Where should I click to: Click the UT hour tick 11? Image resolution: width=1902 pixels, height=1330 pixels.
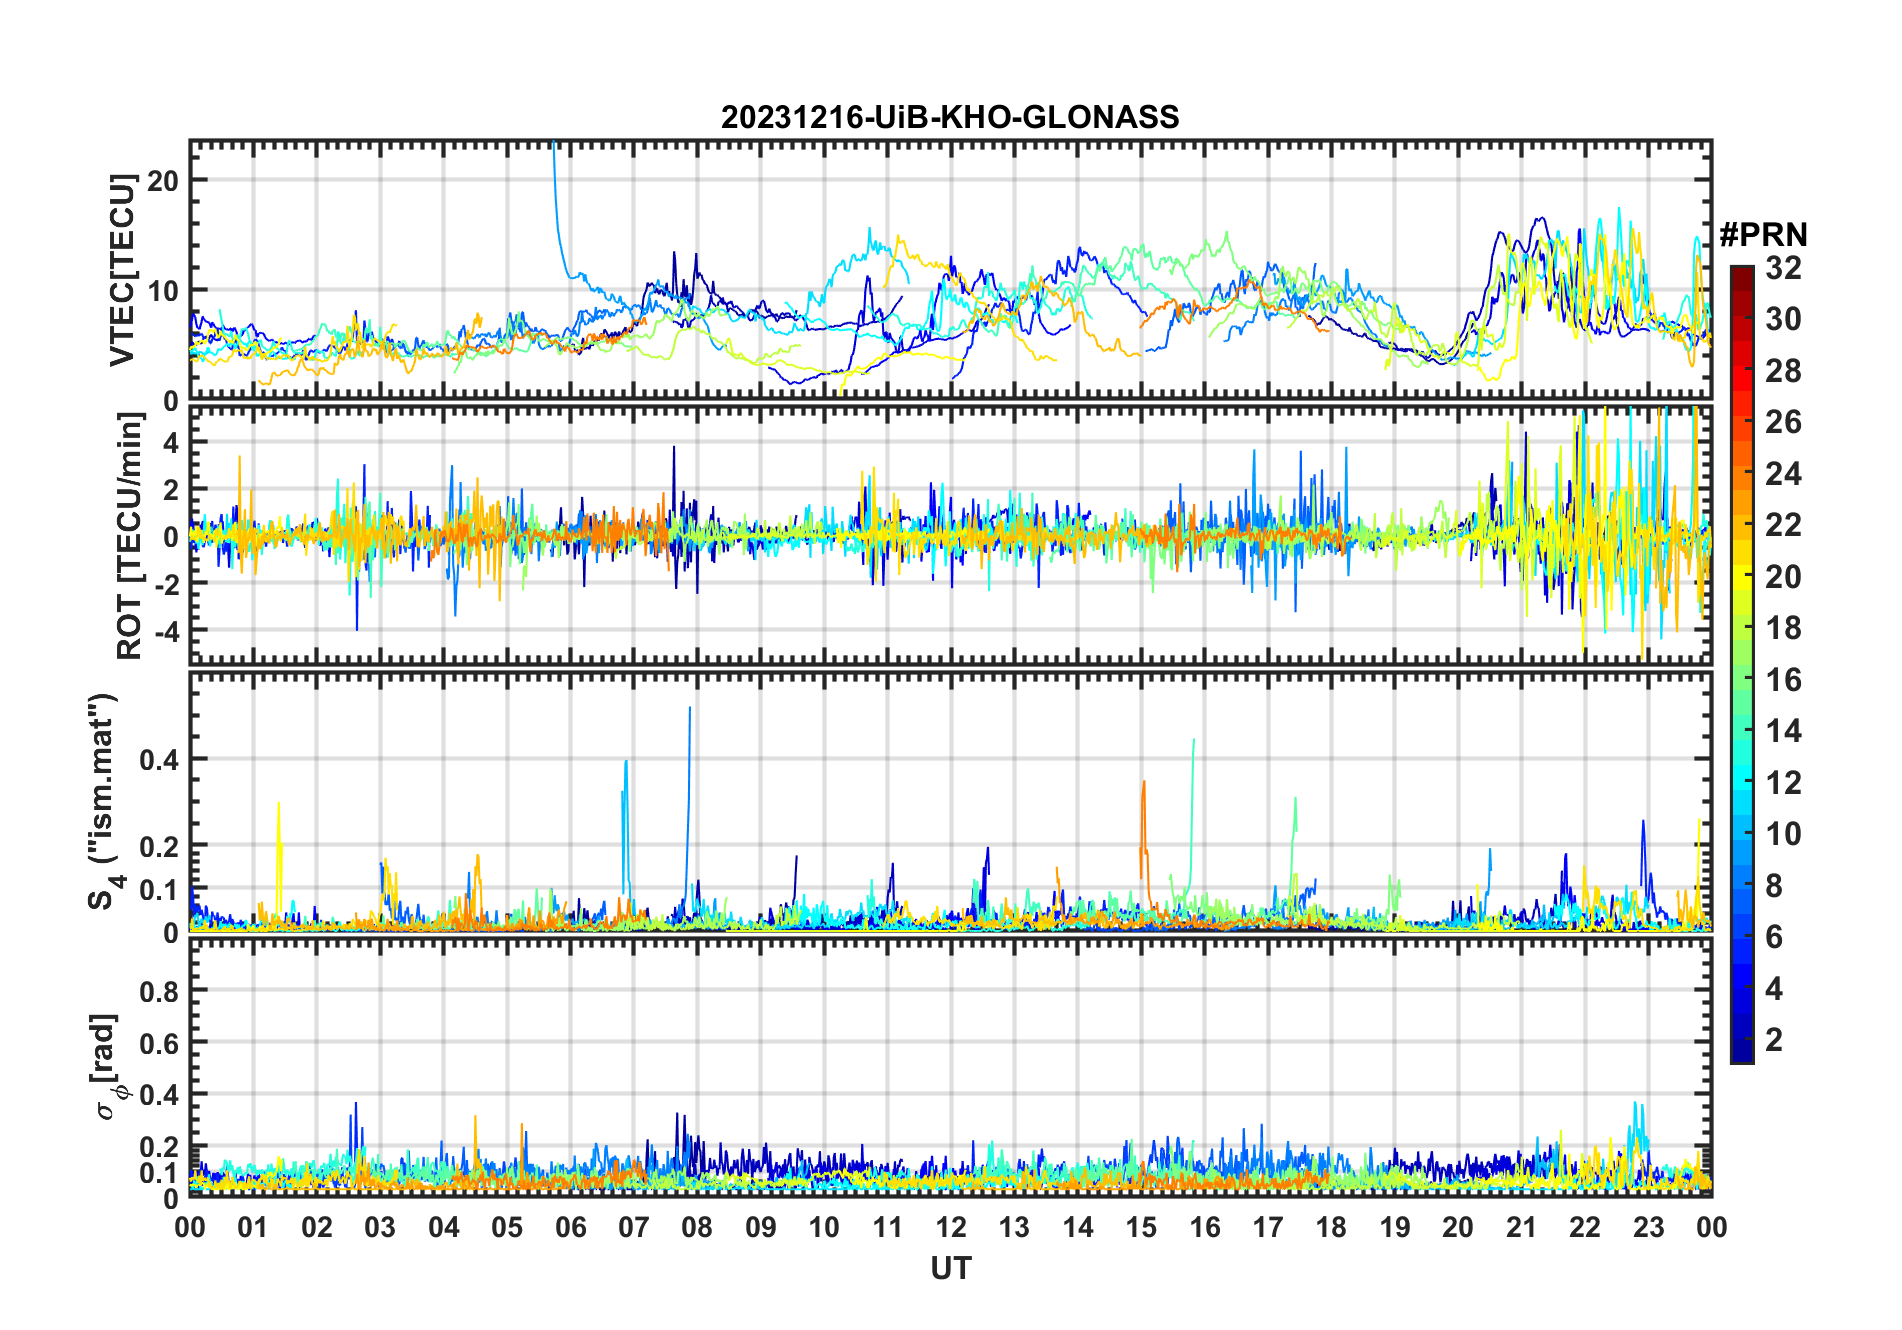(x=888, y=1227)
